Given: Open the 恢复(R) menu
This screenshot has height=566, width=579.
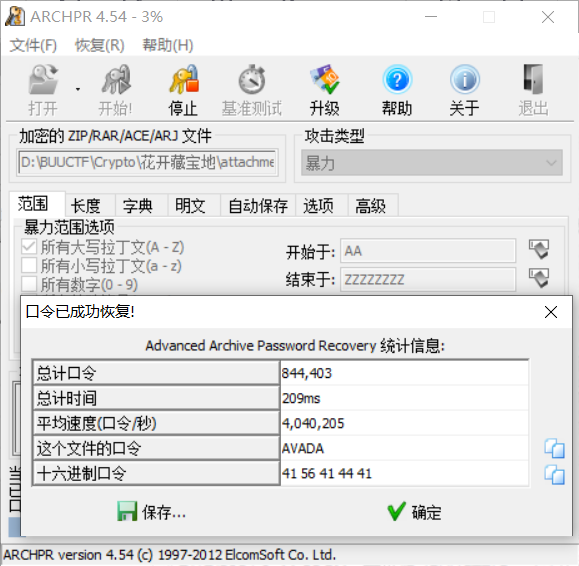Looking at the screenshot, I should coord(100,45).
